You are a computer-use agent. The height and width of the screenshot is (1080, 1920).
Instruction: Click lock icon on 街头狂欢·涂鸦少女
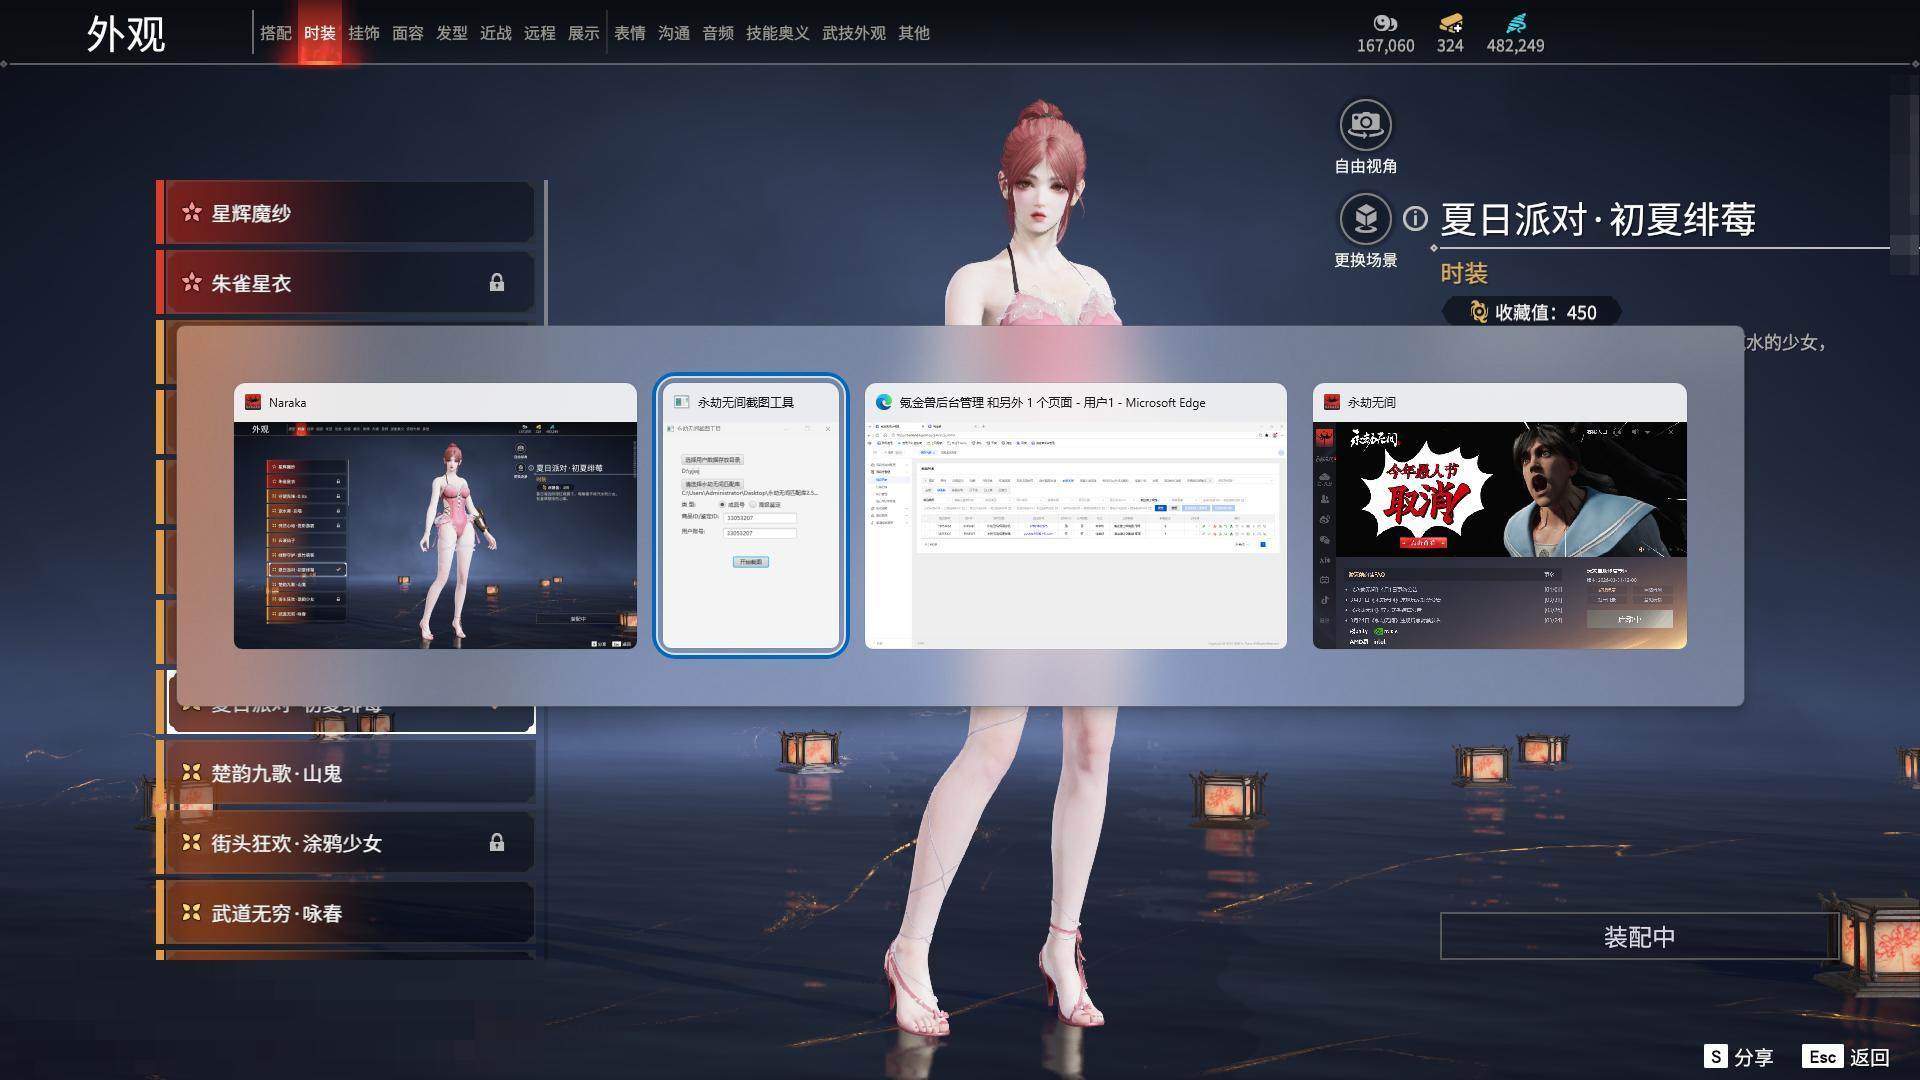coord(497,843)
